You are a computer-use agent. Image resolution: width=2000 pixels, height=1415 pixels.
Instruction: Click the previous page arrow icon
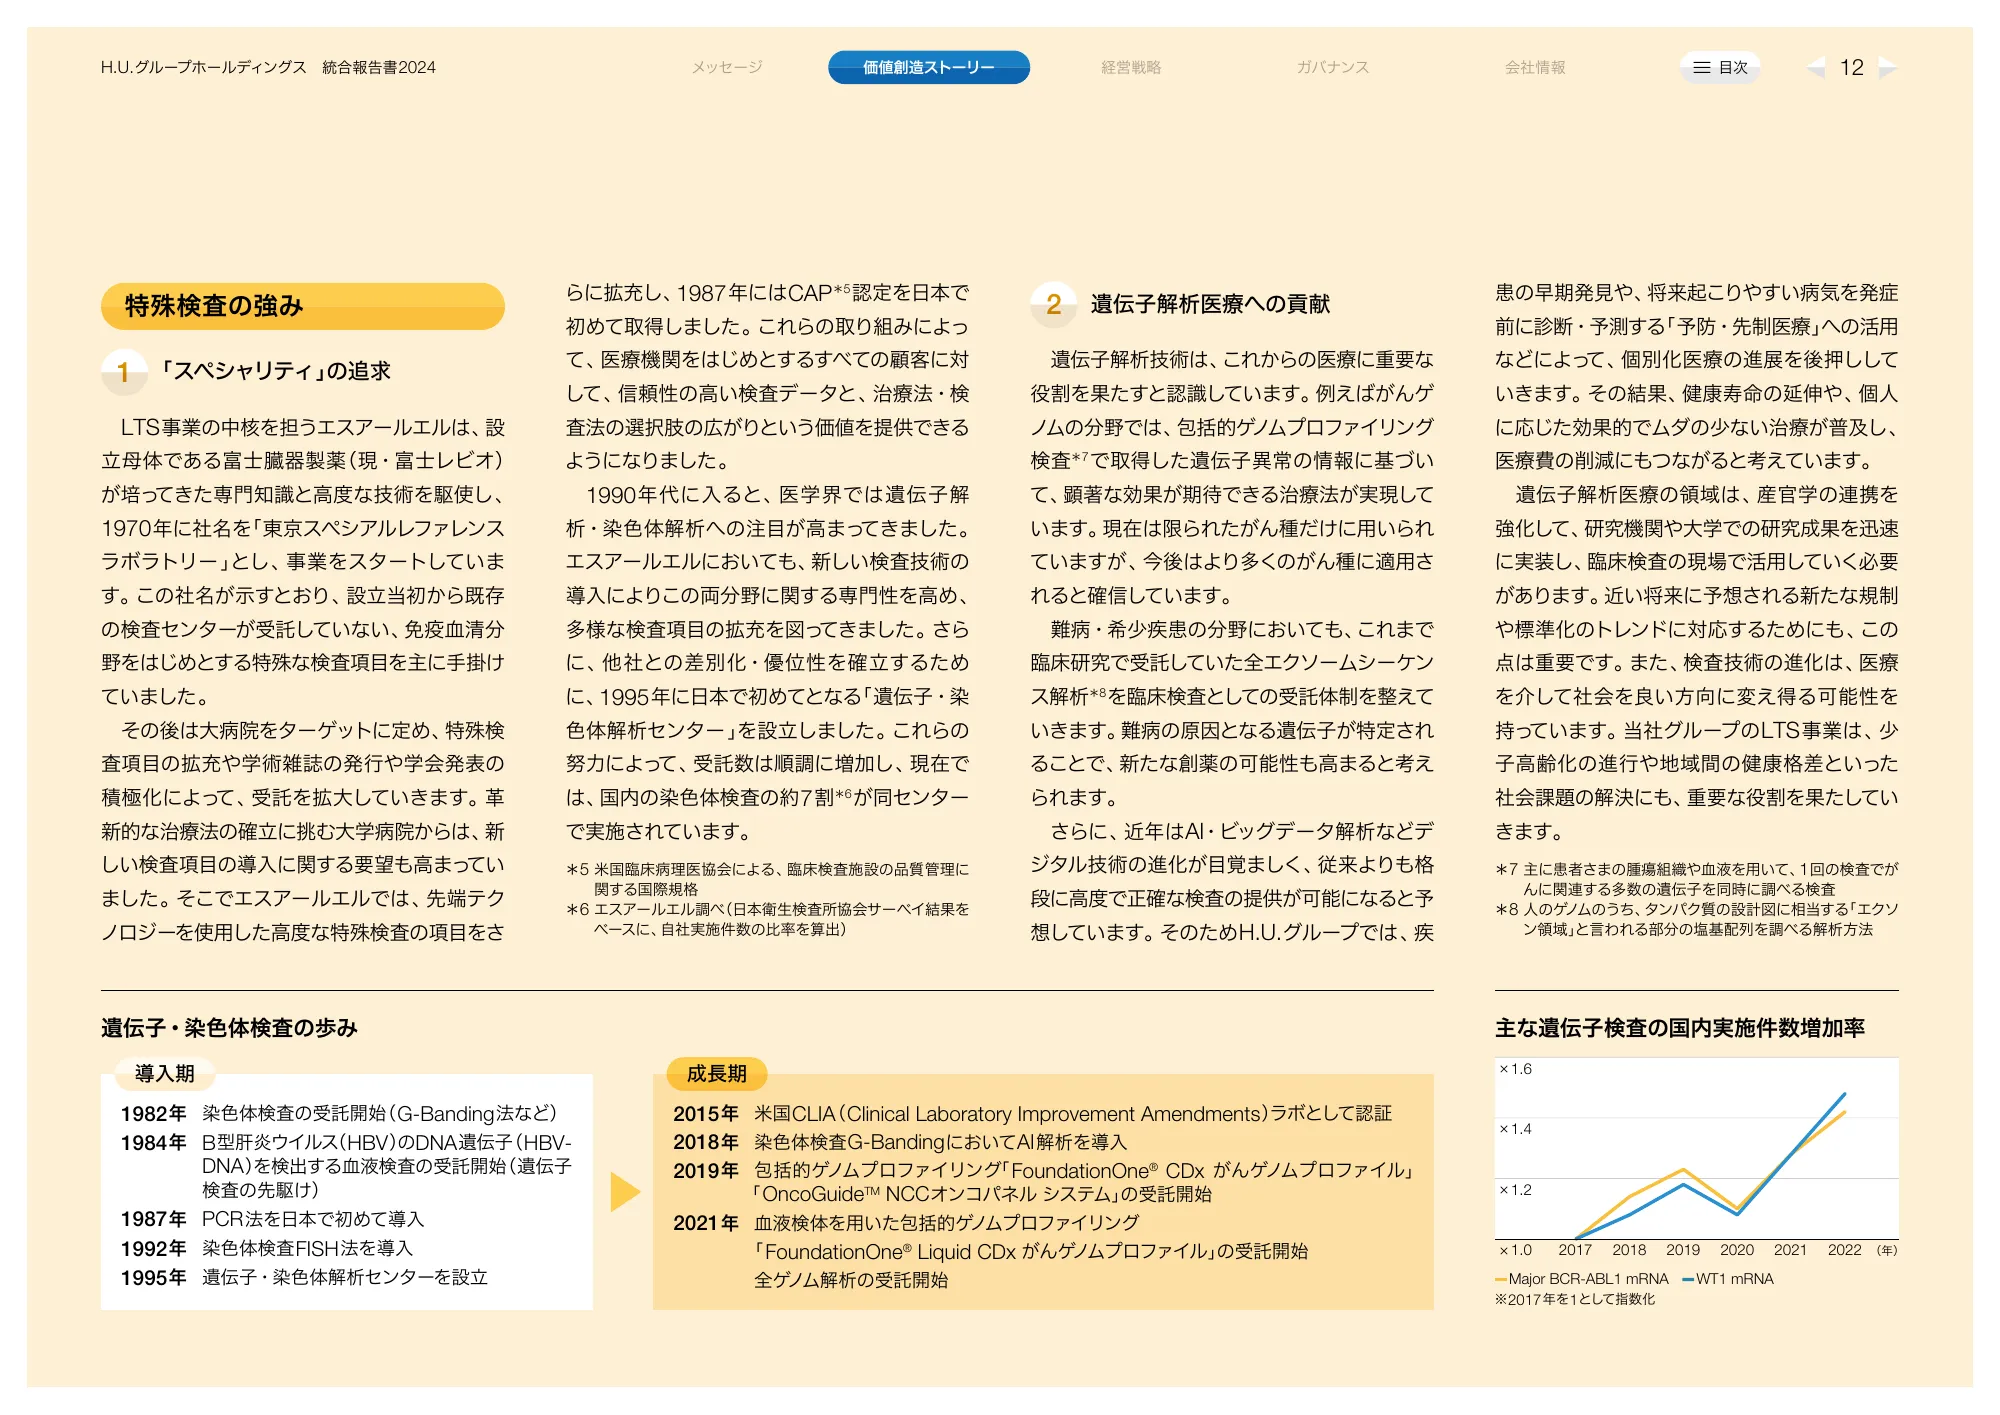(1816, 68)
